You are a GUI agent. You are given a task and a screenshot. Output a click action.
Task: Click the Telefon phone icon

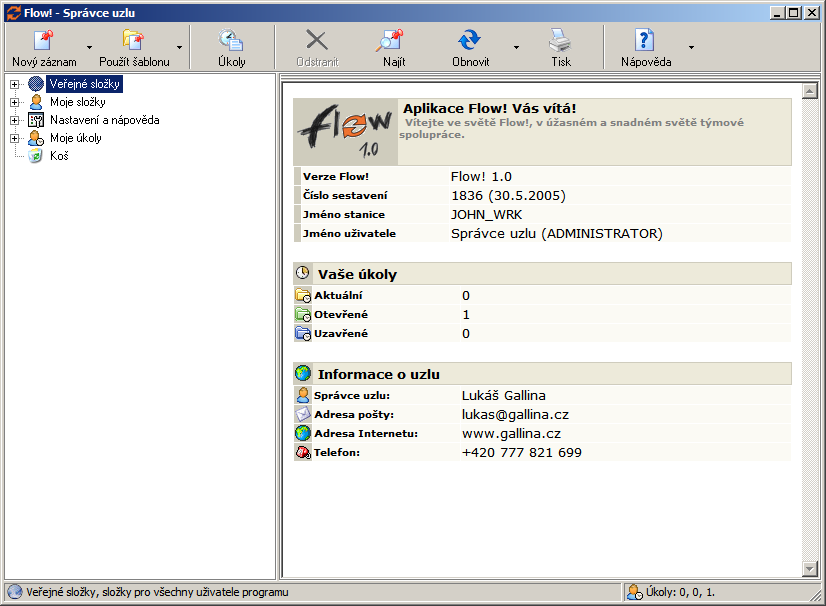(x=303, y=452)
